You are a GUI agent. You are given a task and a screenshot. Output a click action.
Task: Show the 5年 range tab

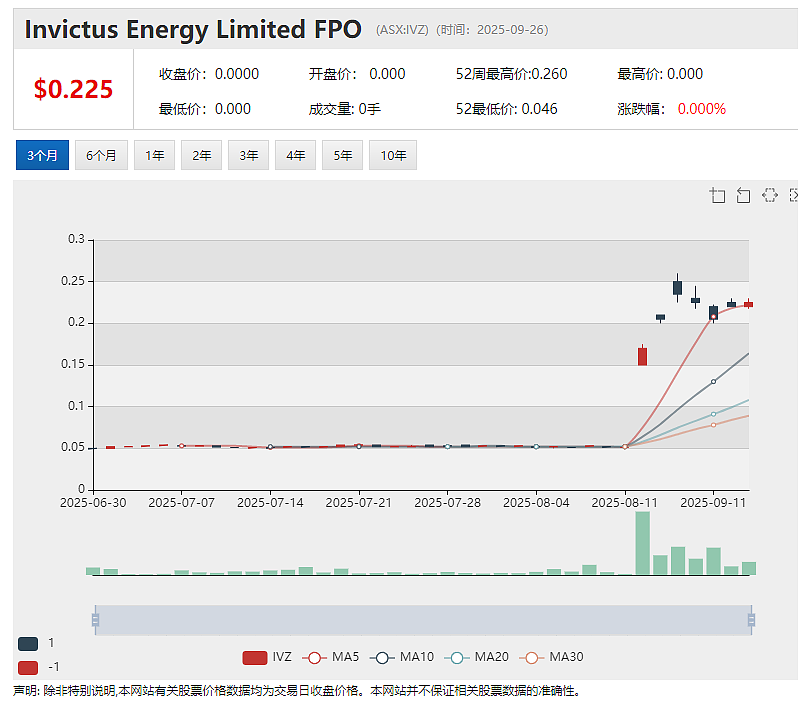point(342,155)
